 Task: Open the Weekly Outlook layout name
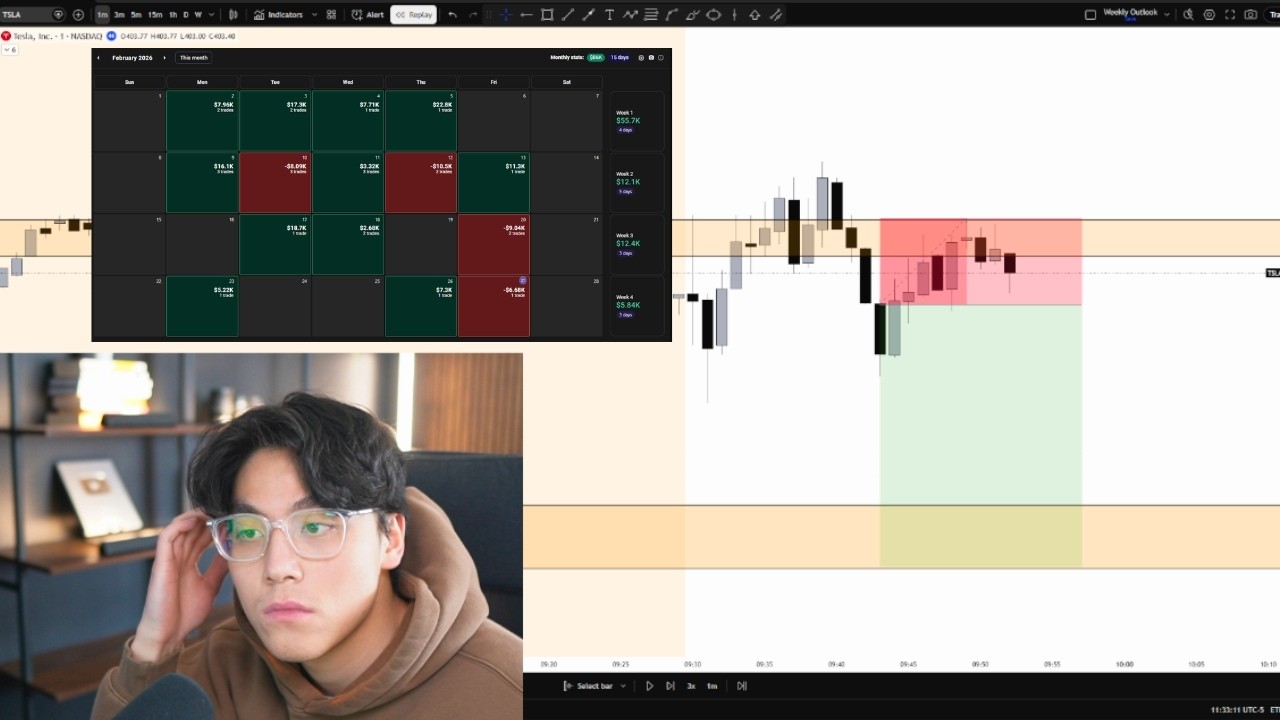[1130, 13]
